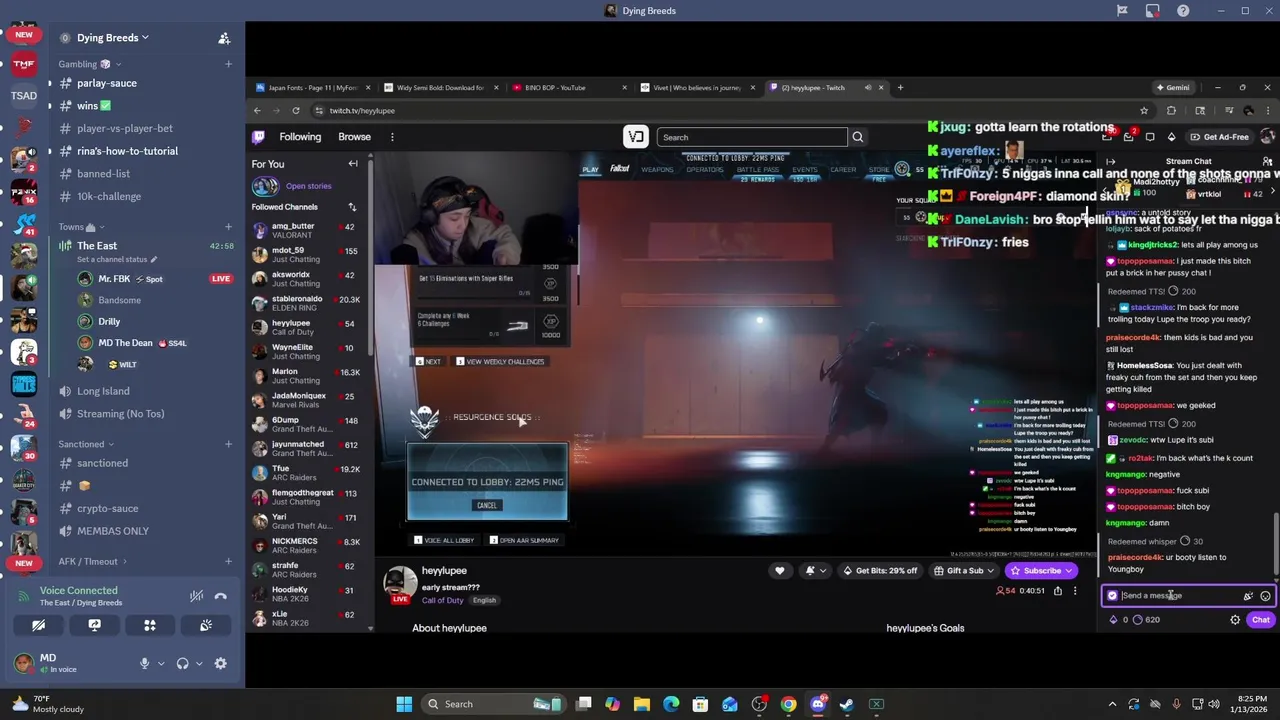The width and height of the screenshot is (1280, 720).
Task: Open the player-vs-player-bet channel
Action: (124, 128)
